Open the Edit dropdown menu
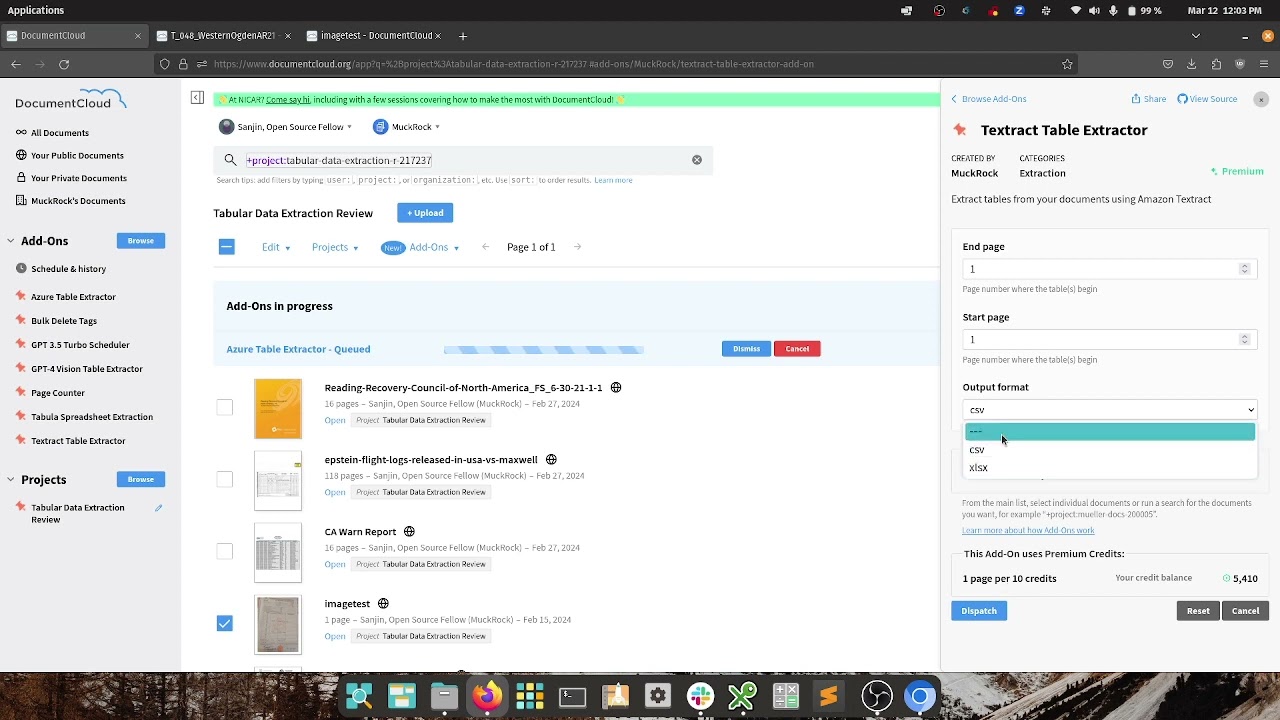Viewport: 1280px width, 720px height. 276,247
